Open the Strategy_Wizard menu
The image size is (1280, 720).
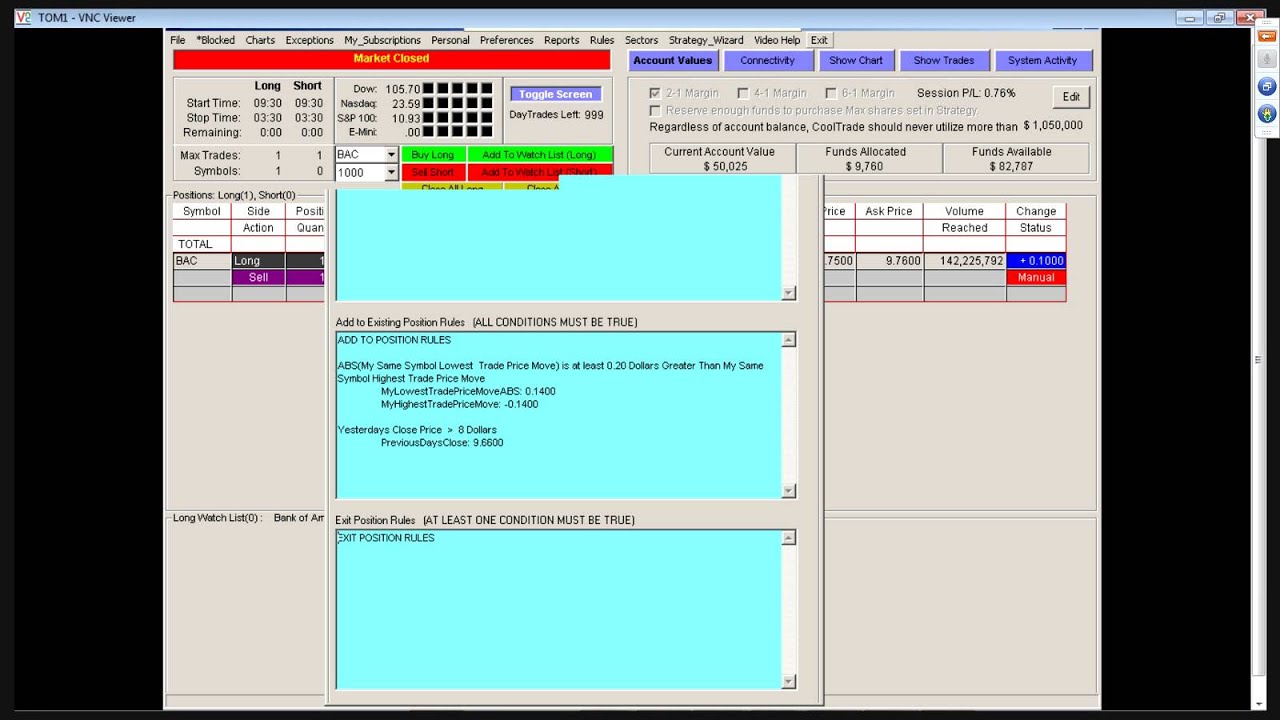click(x=706, y=40)
